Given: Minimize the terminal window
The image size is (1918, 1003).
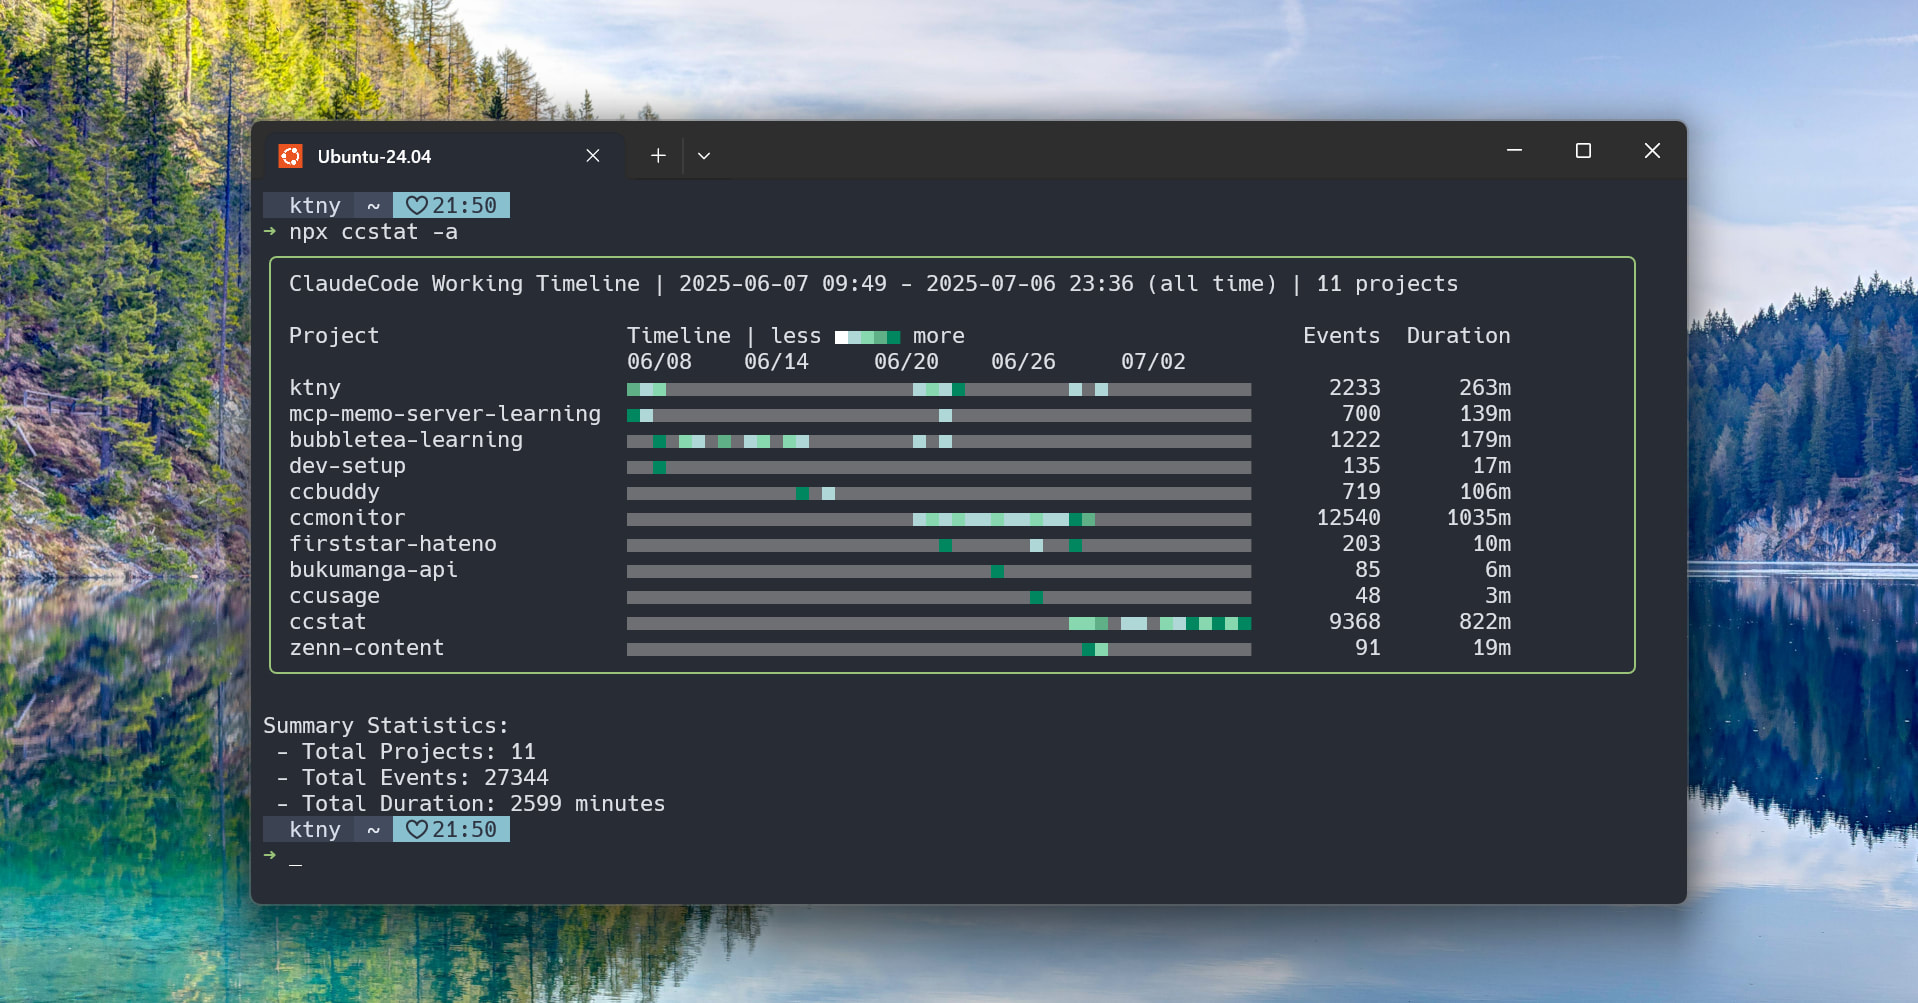Looking at the screenshot, I should [x=1515, y=151].
